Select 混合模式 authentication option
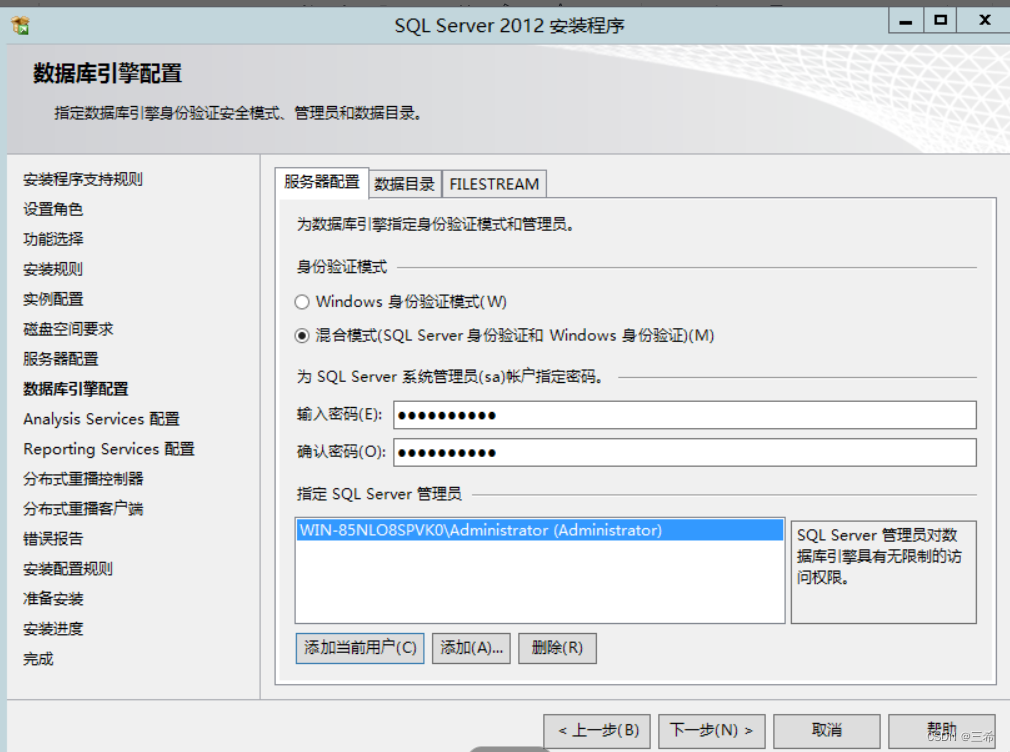1010x752 pixels. coord(302,337)
